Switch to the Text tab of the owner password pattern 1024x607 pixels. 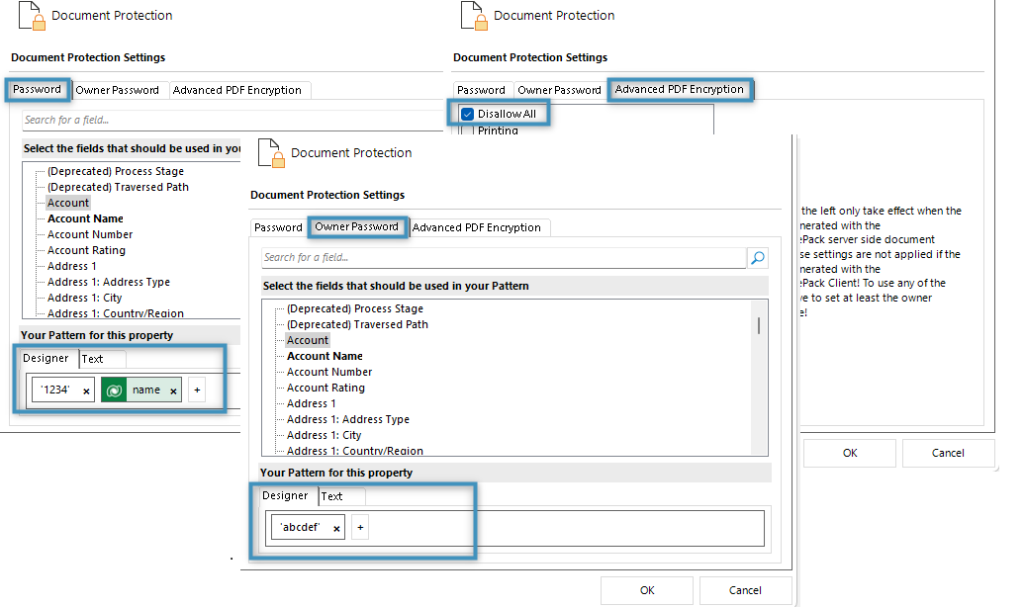tap(332, 497)
